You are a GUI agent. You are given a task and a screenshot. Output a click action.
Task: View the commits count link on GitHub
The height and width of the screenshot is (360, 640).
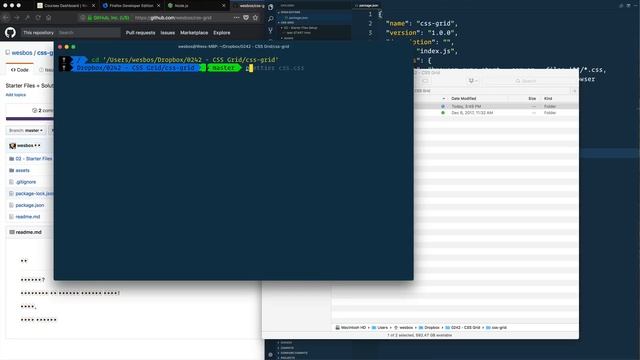[x=42, y=110]
